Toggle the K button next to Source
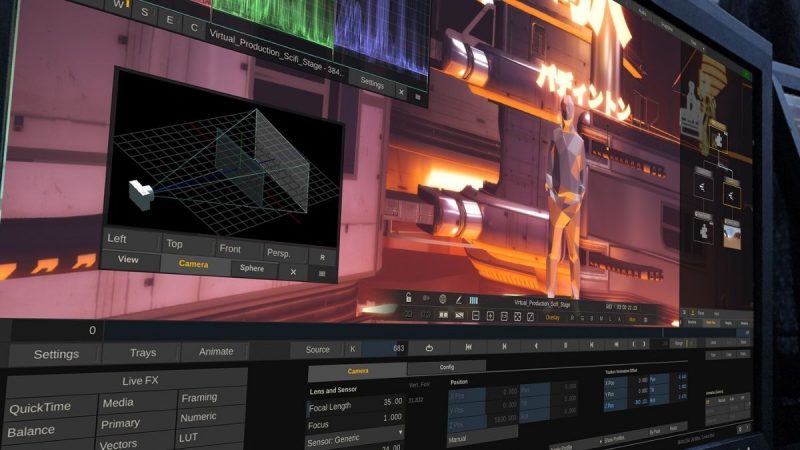800x450 pixels. [x=352, y=349]
